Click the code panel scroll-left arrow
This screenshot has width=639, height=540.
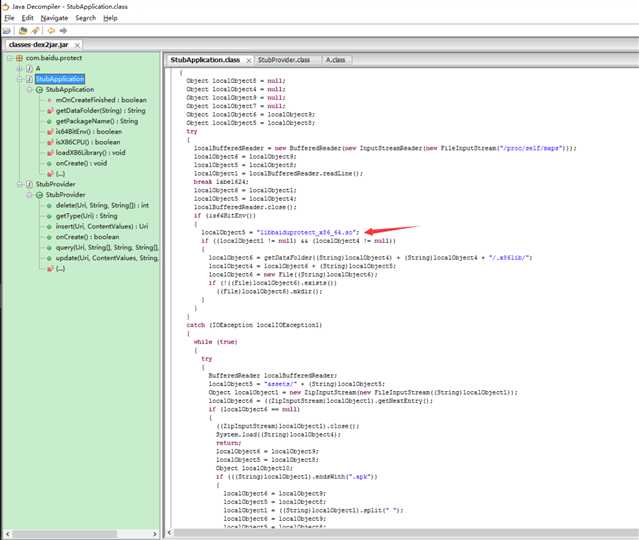pyautogui.click(x=170, y=533)
